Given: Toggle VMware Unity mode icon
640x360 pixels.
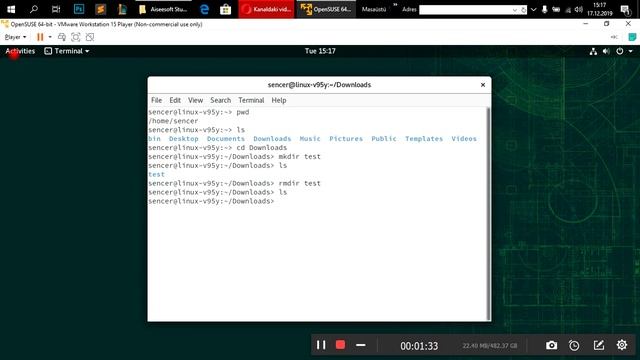Looking at the screenshot, I should click(x=90, y=37).
